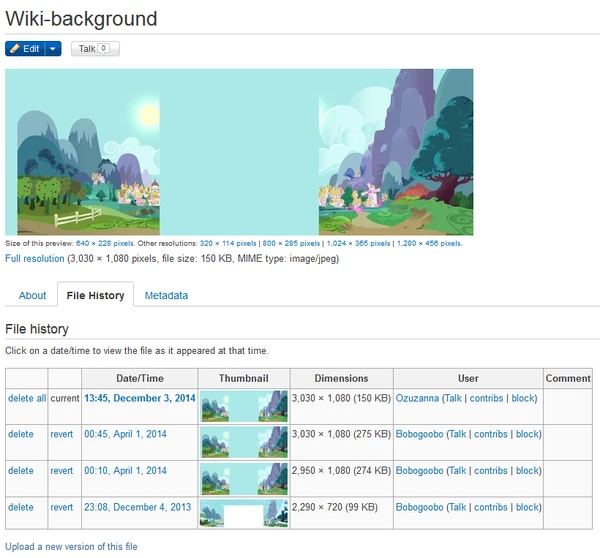Click the Comment column header
The height and width of the screenshot is (558, 600).
pyautogui.click(x=568, y=379)
